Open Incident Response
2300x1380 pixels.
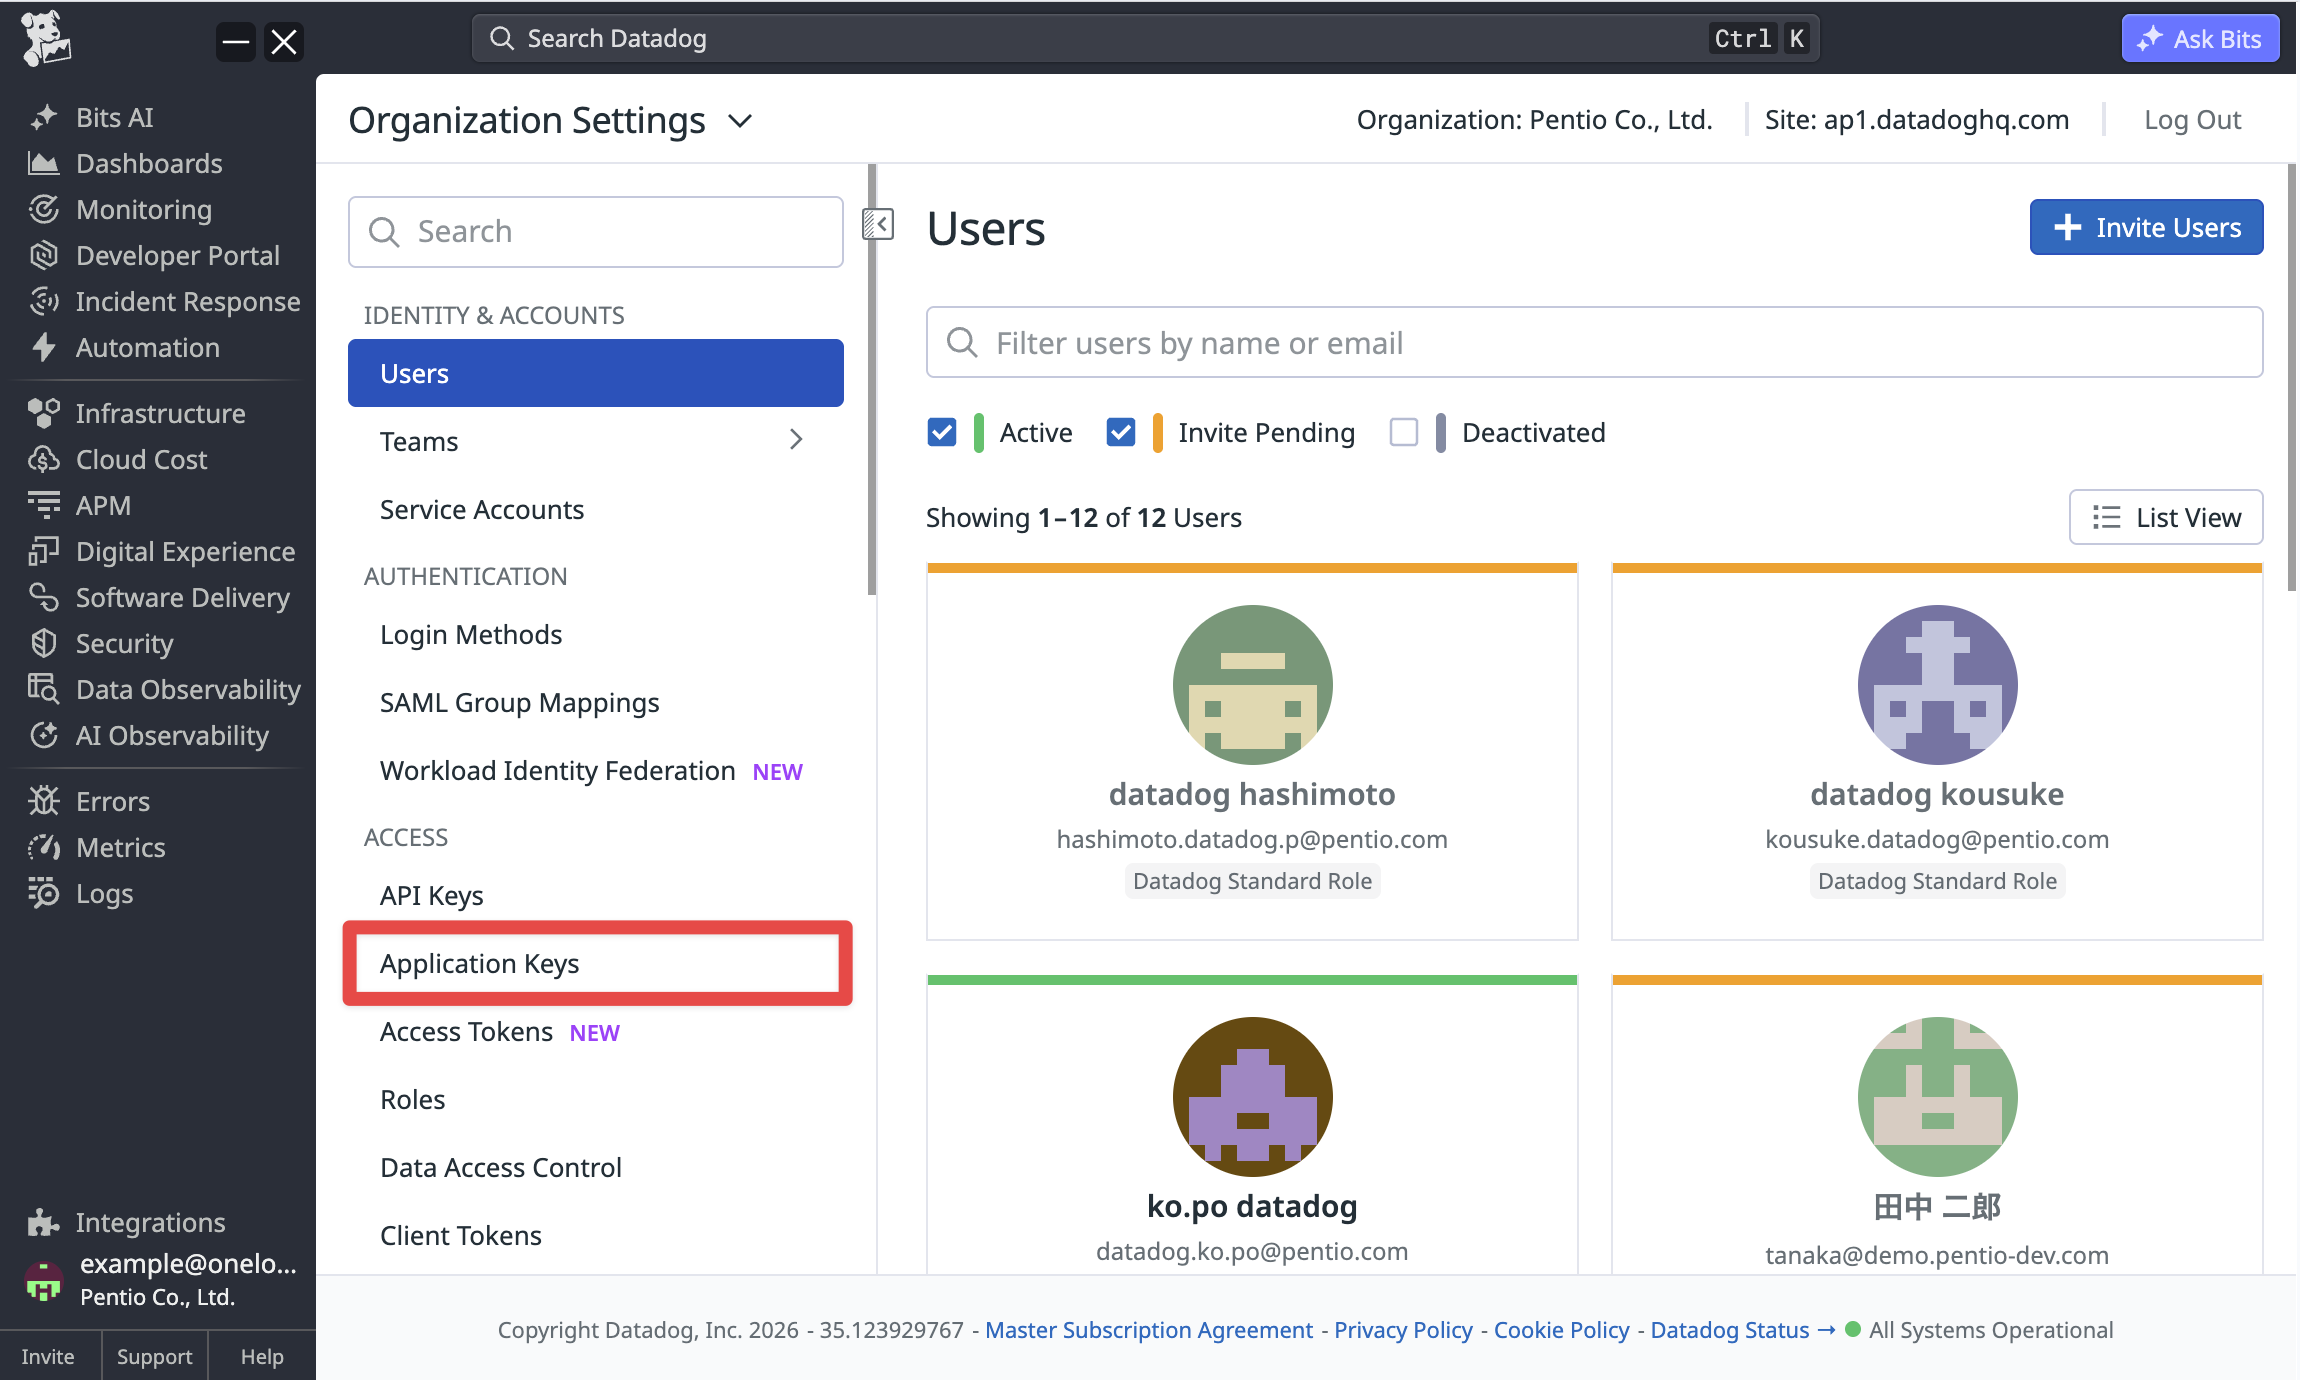pyautogui.click(x=165, y=302)
